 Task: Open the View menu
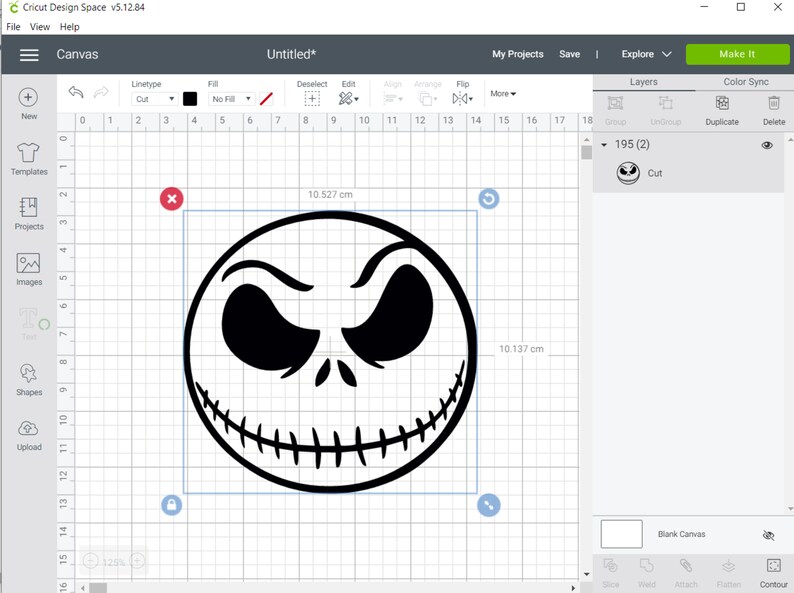pyautogui.click(x=39, y=27)
